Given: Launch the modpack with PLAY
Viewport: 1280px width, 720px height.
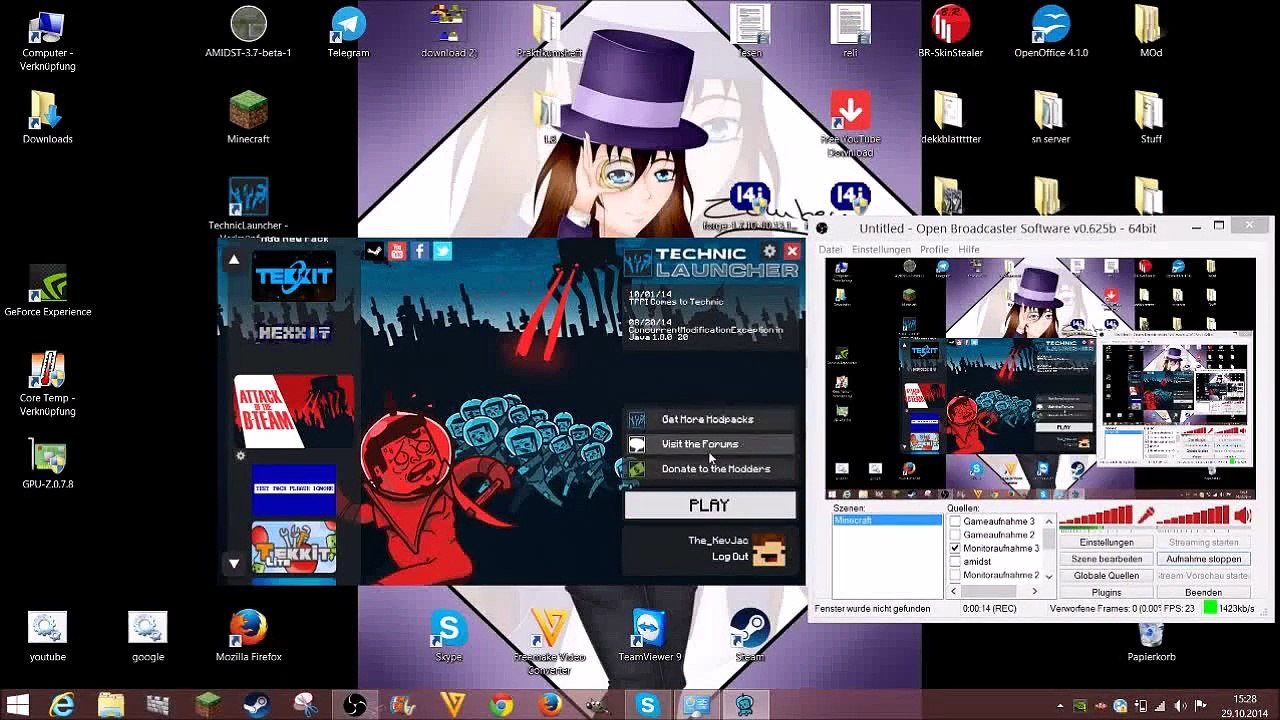Looking at the screenshot, I should pyautogui.click(x=710, y=505).
